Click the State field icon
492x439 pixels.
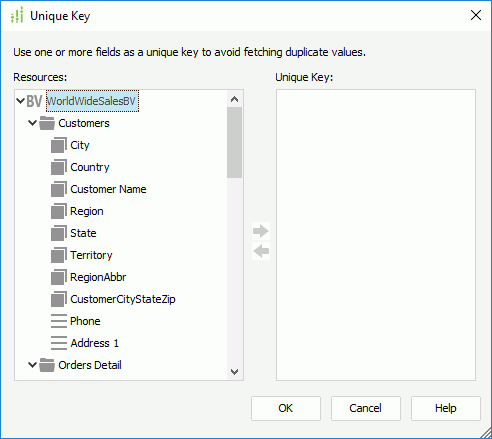[59, 233]
